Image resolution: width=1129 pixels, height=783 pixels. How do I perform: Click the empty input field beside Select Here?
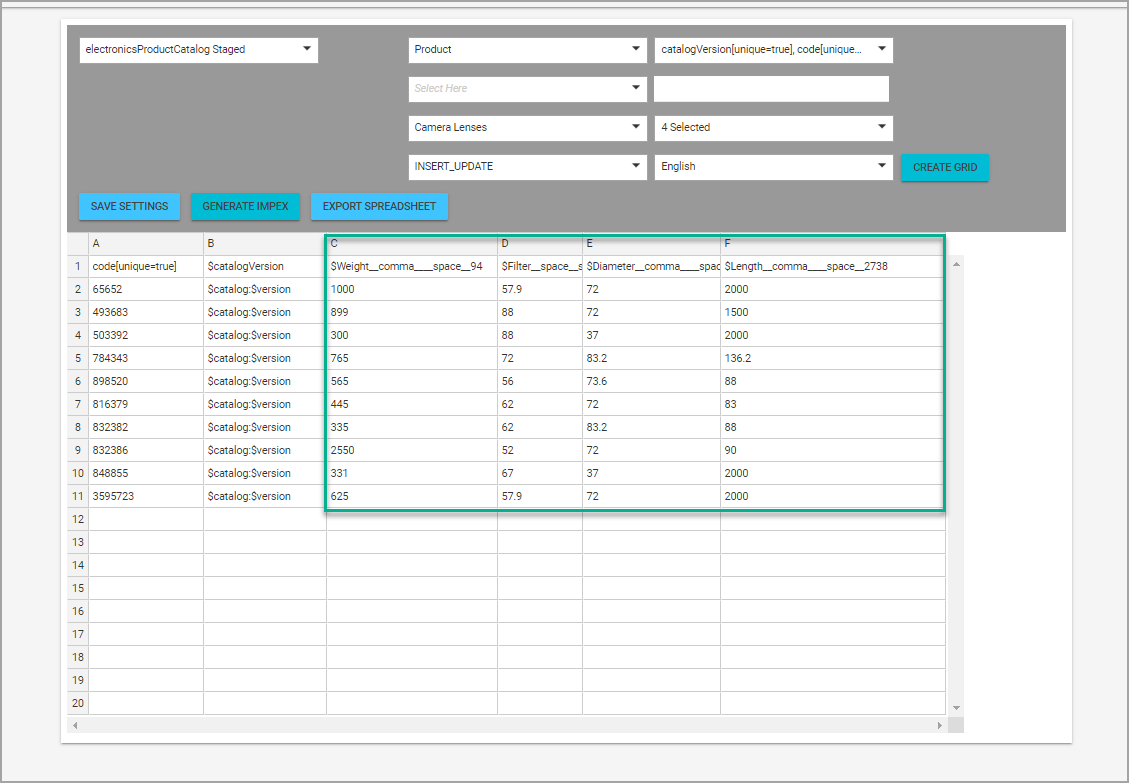click(x=771, y=88)
